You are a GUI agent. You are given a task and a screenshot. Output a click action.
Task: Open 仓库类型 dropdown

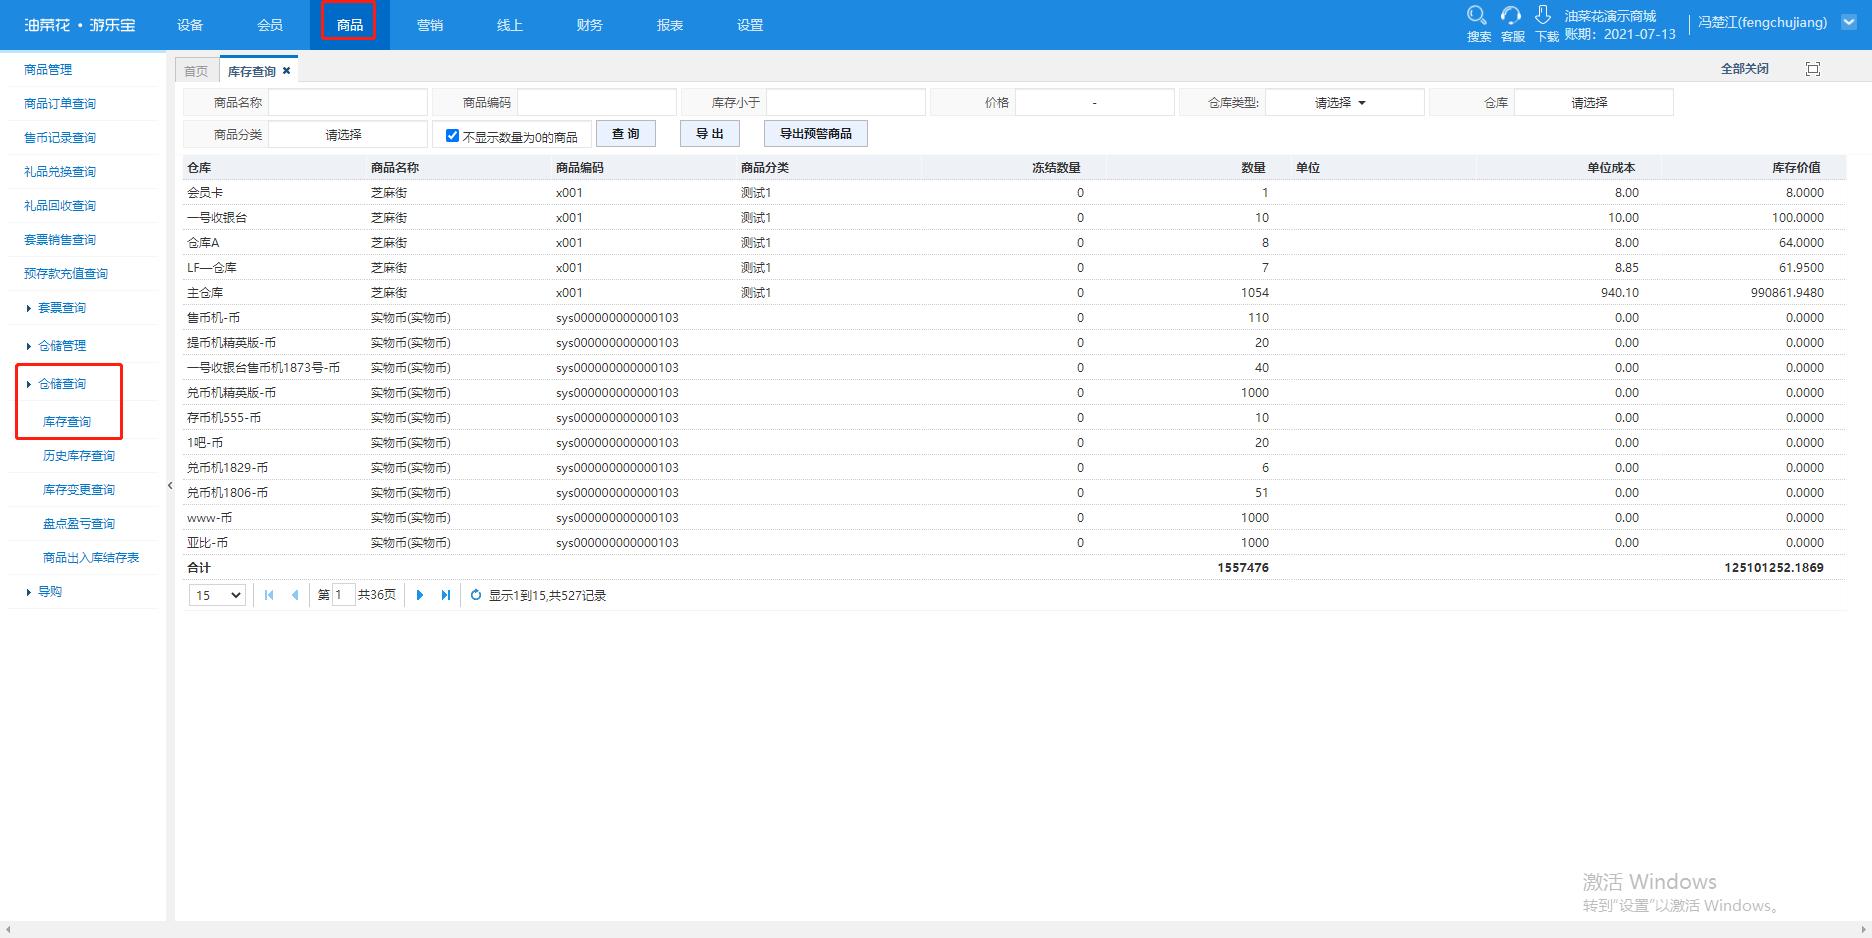[x=1344, y=103]
